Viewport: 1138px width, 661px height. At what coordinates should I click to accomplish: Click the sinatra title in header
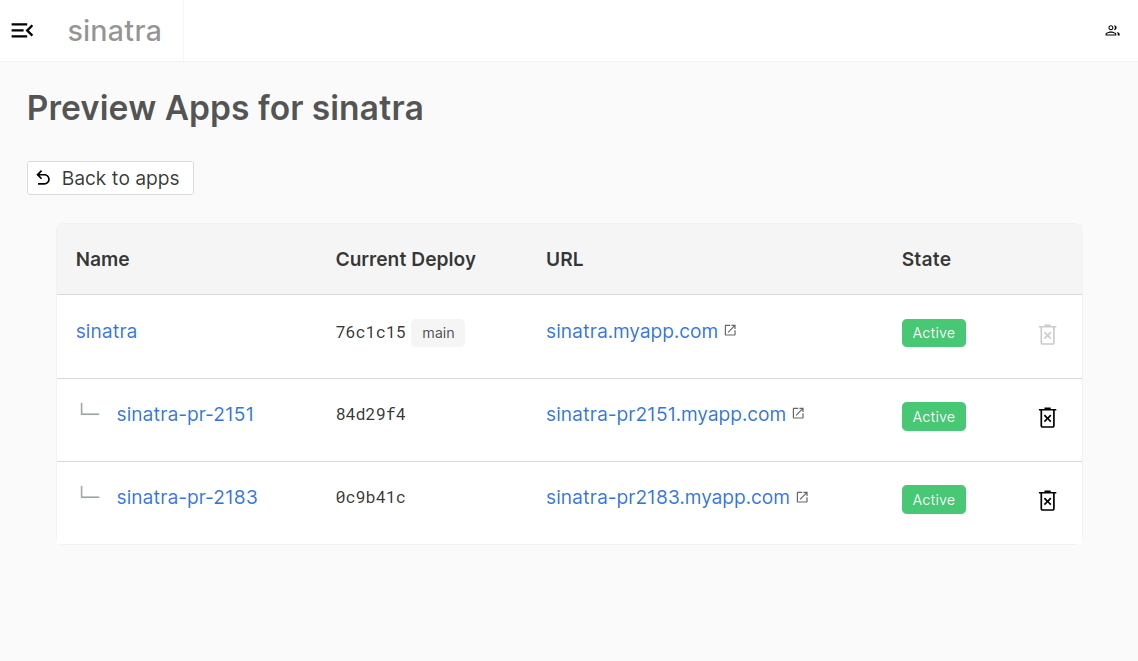point(114,31)
